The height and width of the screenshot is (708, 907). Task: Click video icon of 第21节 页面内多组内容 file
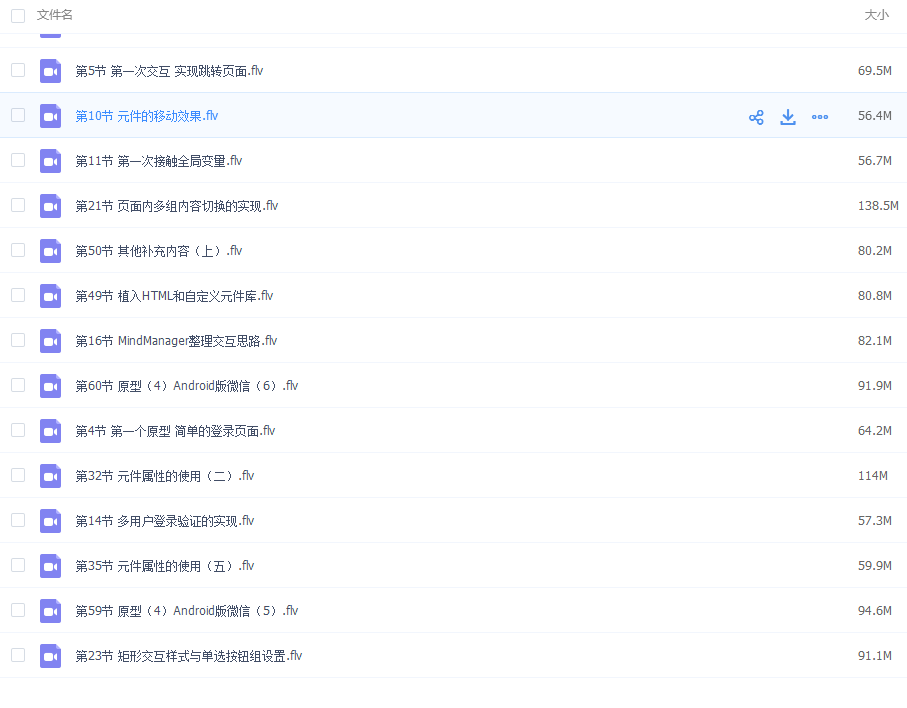click(x=50, y=206)
